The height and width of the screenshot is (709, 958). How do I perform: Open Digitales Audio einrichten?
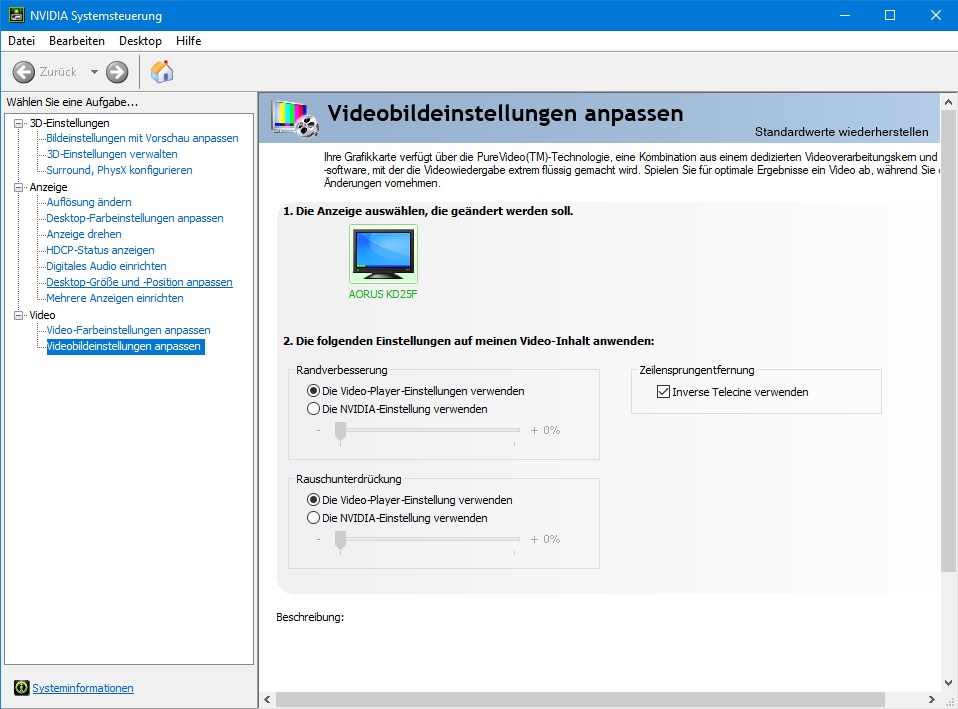[106, 266]
